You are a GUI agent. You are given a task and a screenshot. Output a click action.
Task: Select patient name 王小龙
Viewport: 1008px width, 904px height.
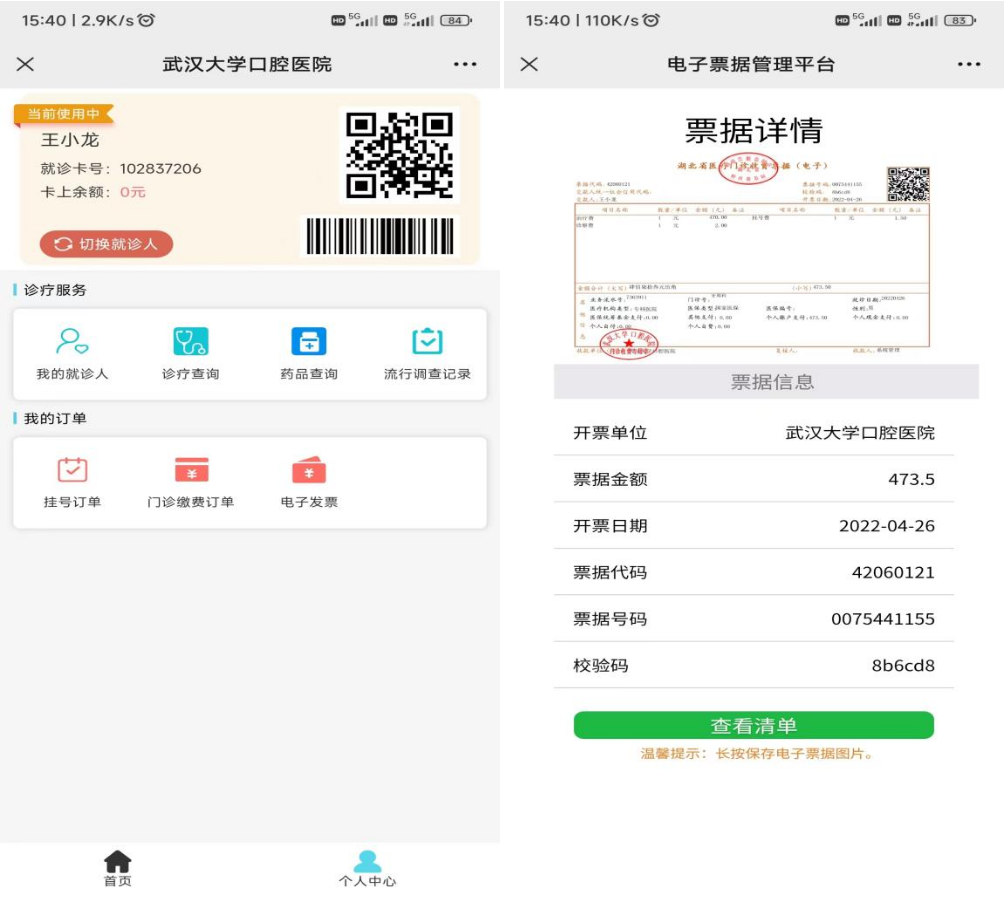pyautogui.click(x=70, y=140)
